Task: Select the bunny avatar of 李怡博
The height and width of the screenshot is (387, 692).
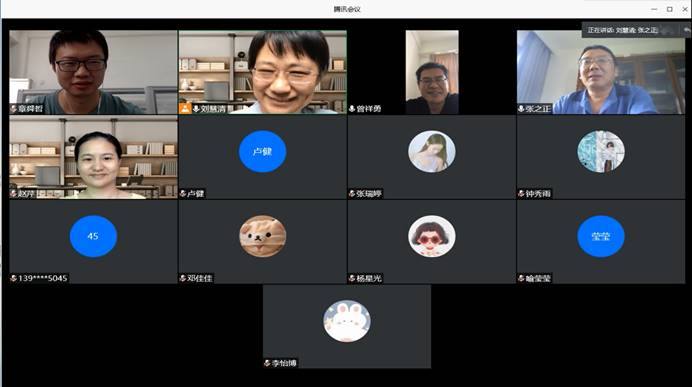Action: pyautogui.click(x=347, y=321)
